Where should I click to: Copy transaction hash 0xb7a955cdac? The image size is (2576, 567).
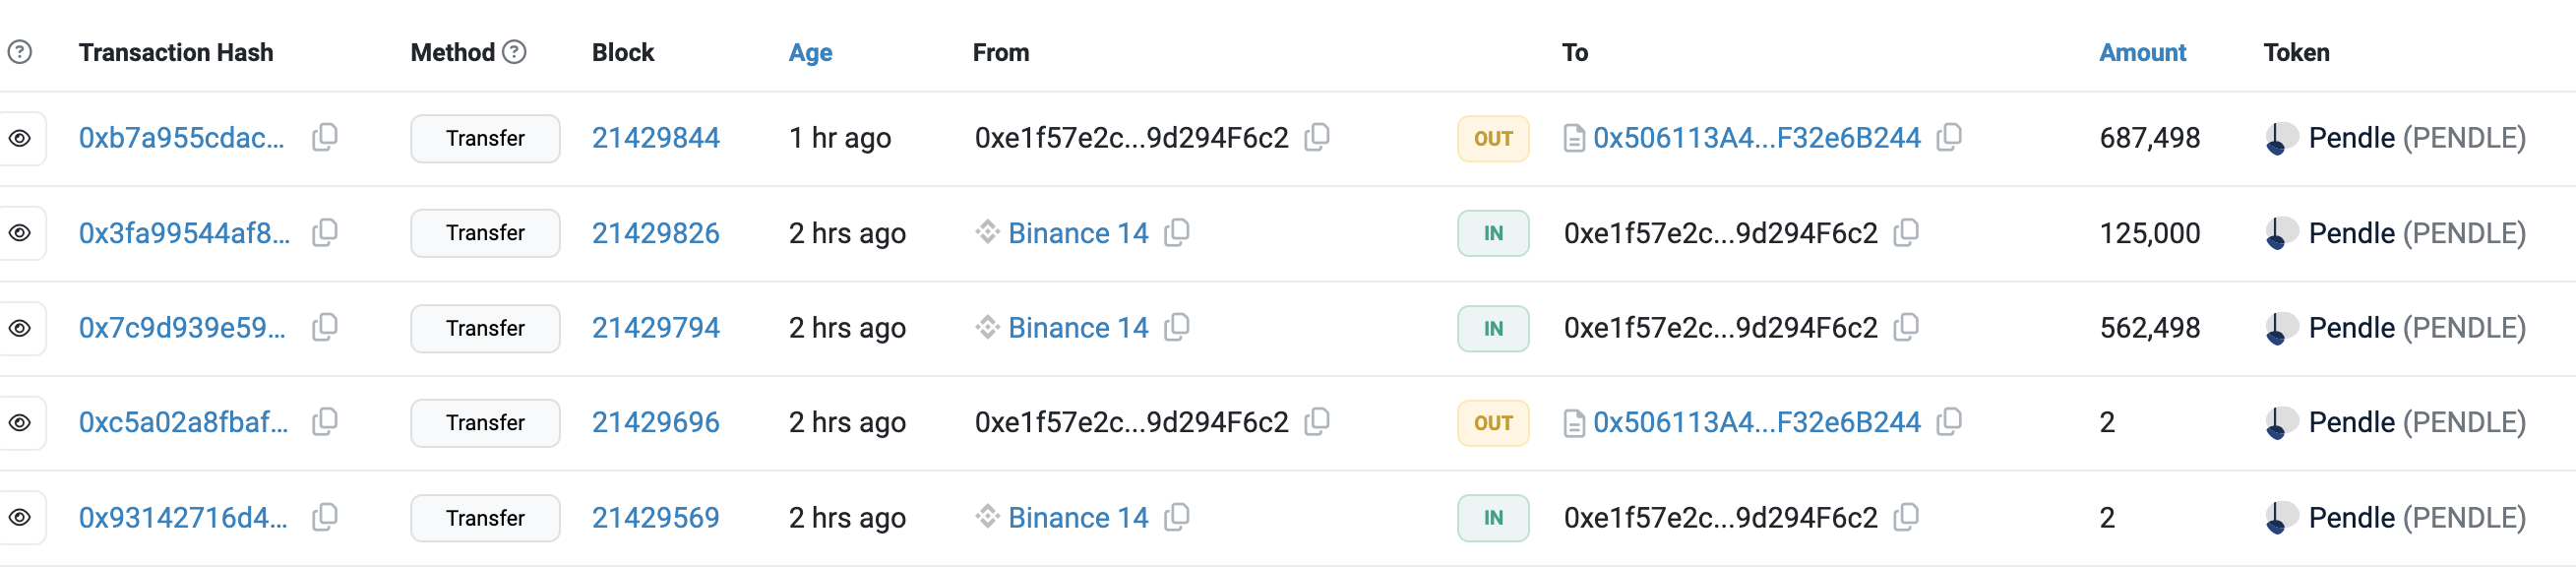(x=325, y=137)
